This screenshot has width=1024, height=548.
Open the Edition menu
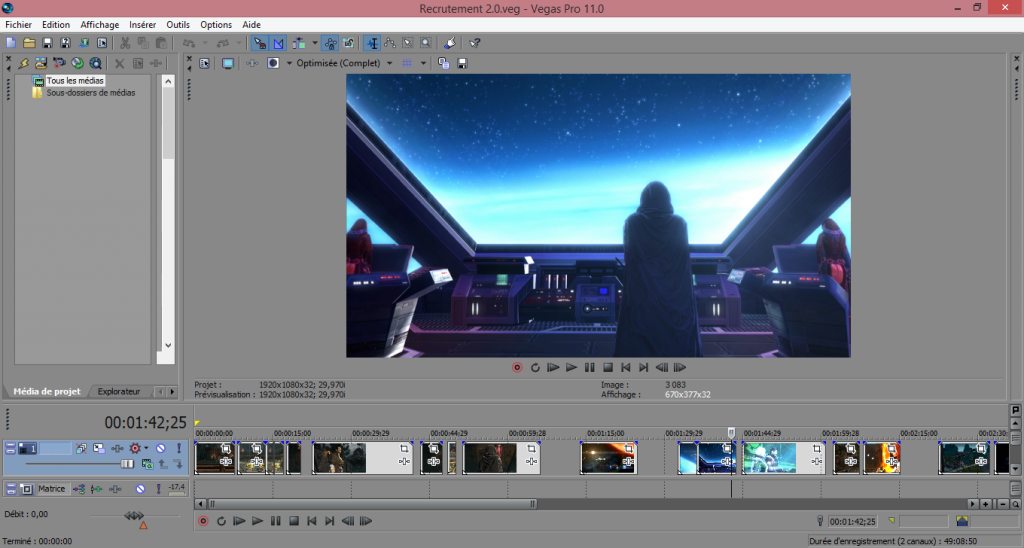point(56,25)
